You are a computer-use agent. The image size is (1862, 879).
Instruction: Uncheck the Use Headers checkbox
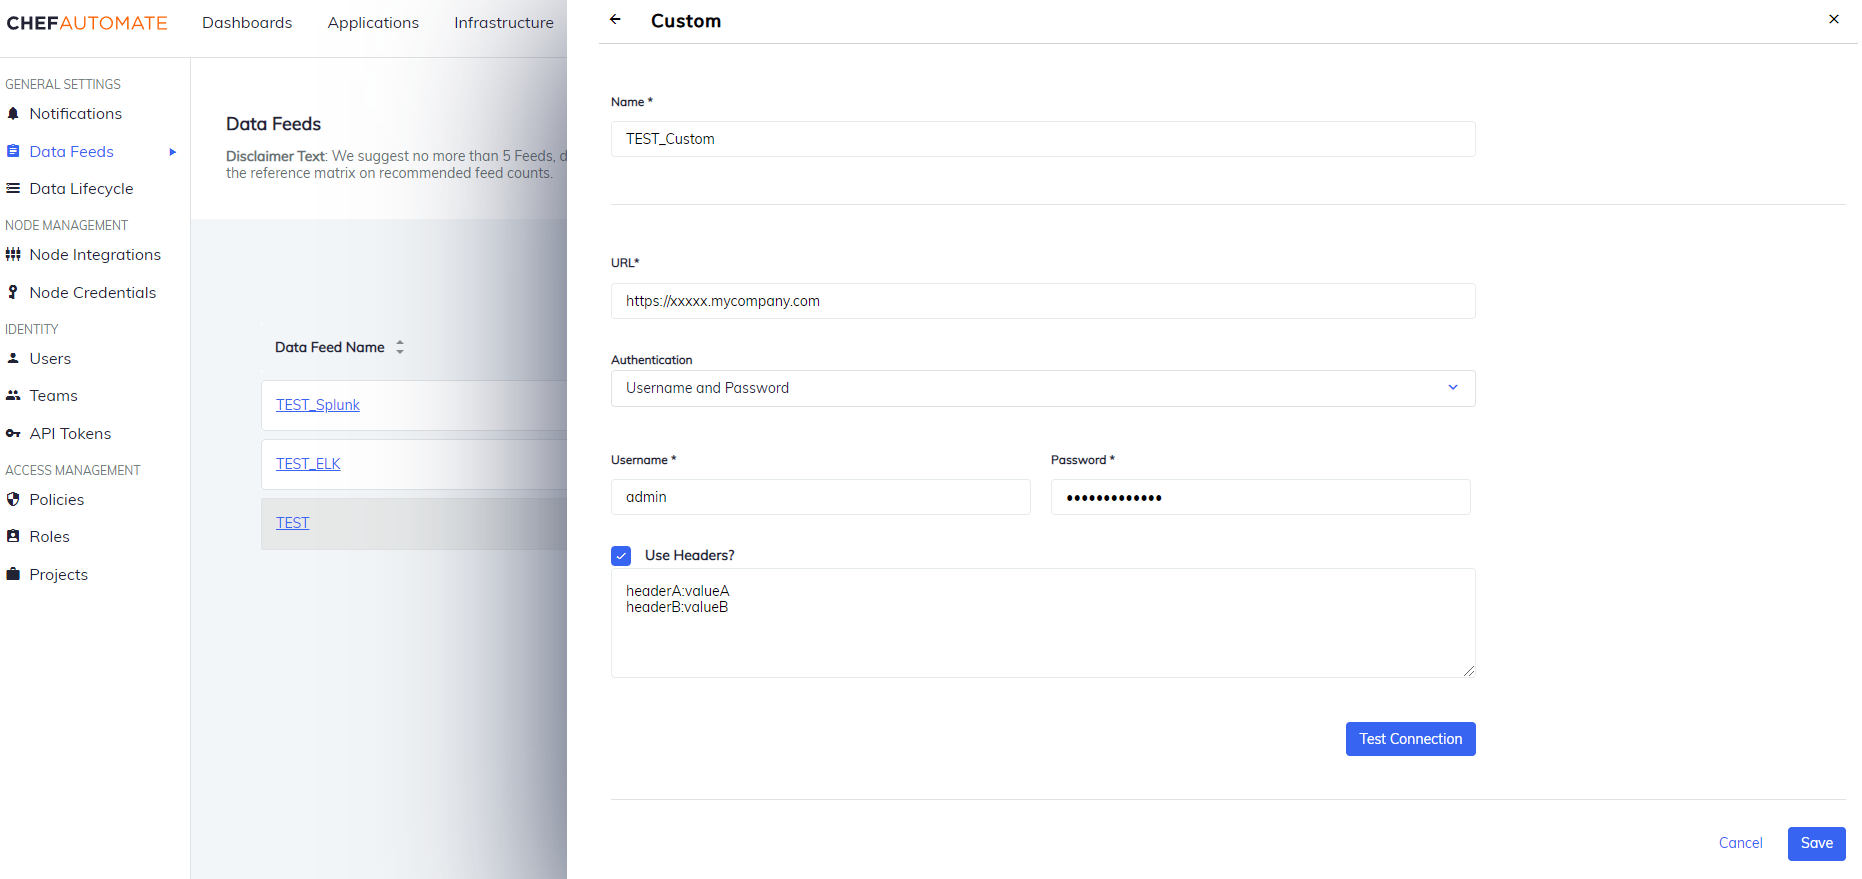[621, 556]
